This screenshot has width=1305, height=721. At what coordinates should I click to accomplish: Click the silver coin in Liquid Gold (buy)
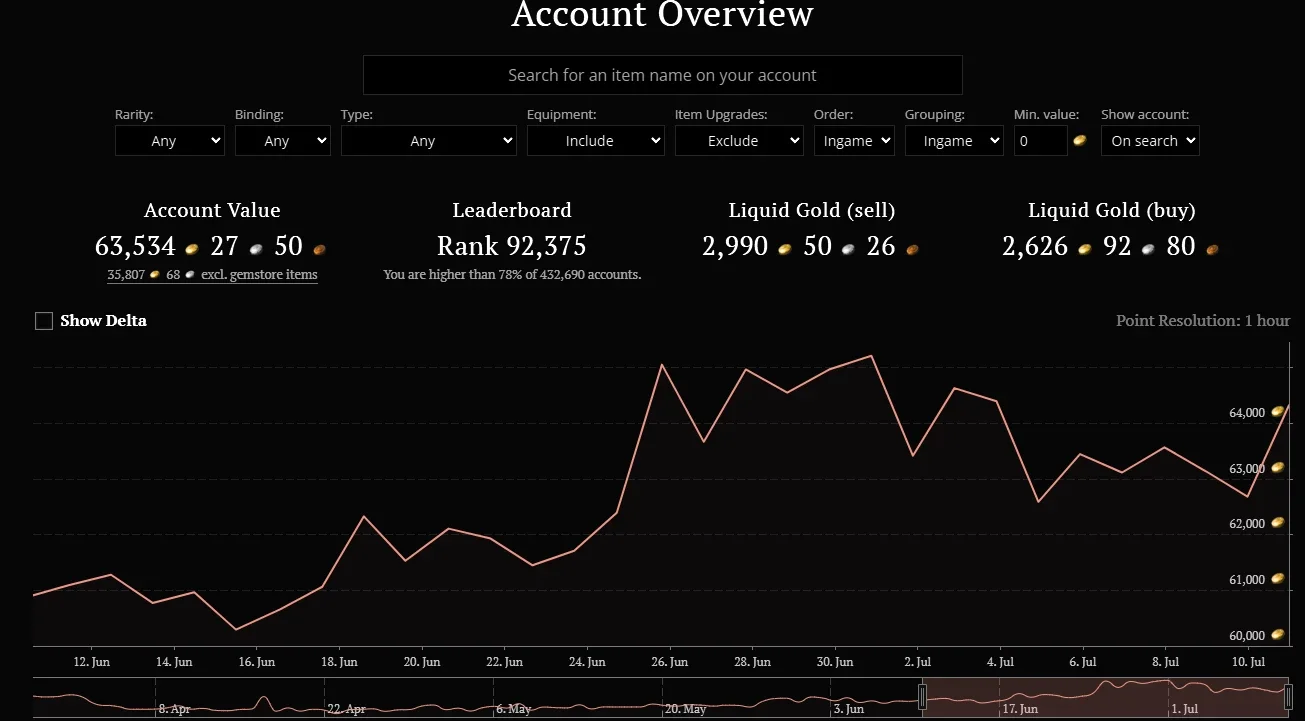pos(1148,248)
